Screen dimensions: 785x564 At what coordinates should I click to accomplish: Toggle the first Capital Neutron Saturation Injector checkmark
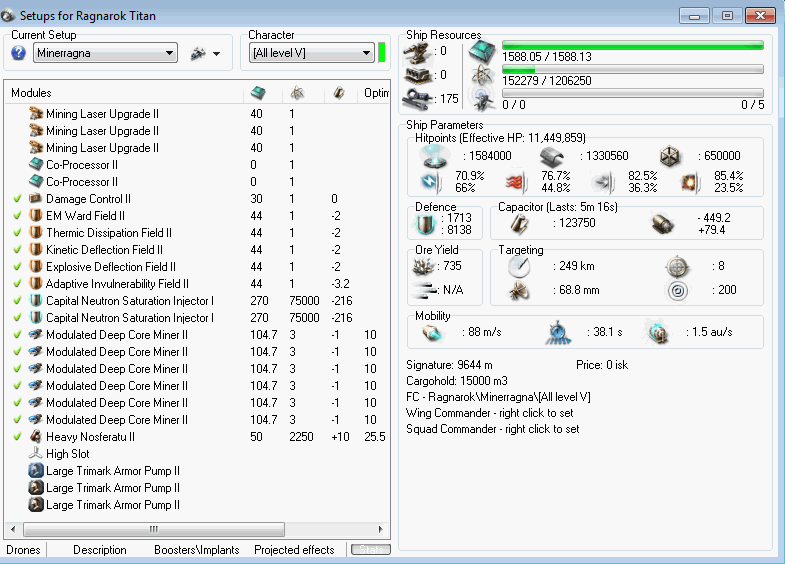[18, 301]
